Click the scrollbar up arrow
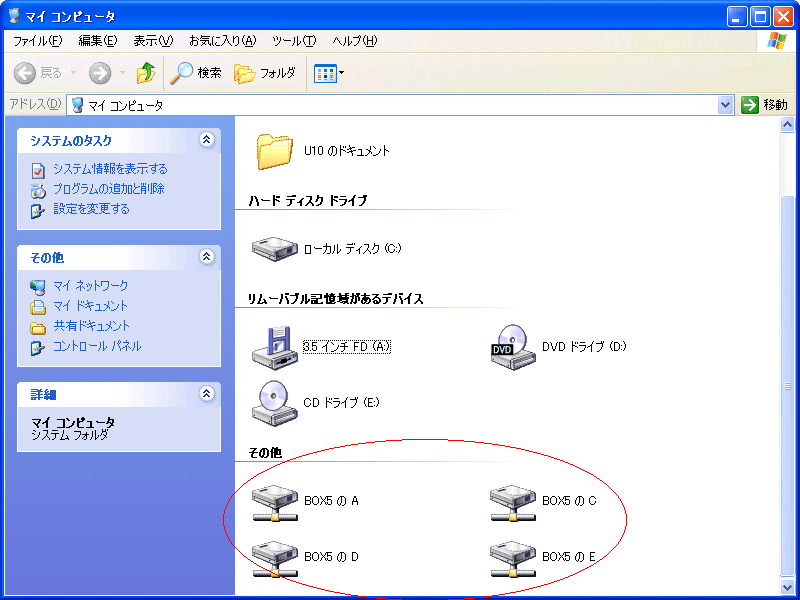 [x=787, y=124]
